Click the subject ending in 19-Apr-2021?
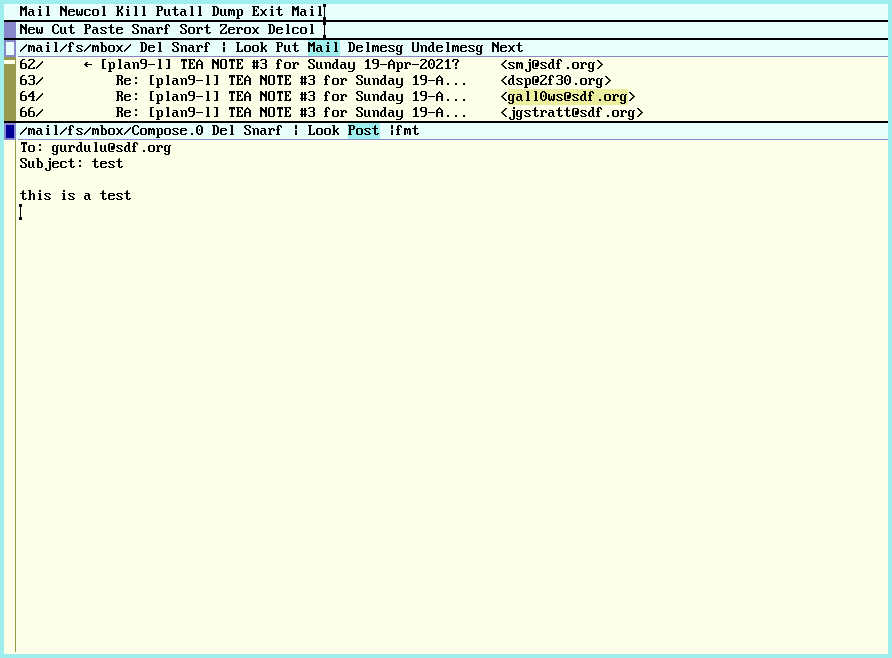 point(279,65)
